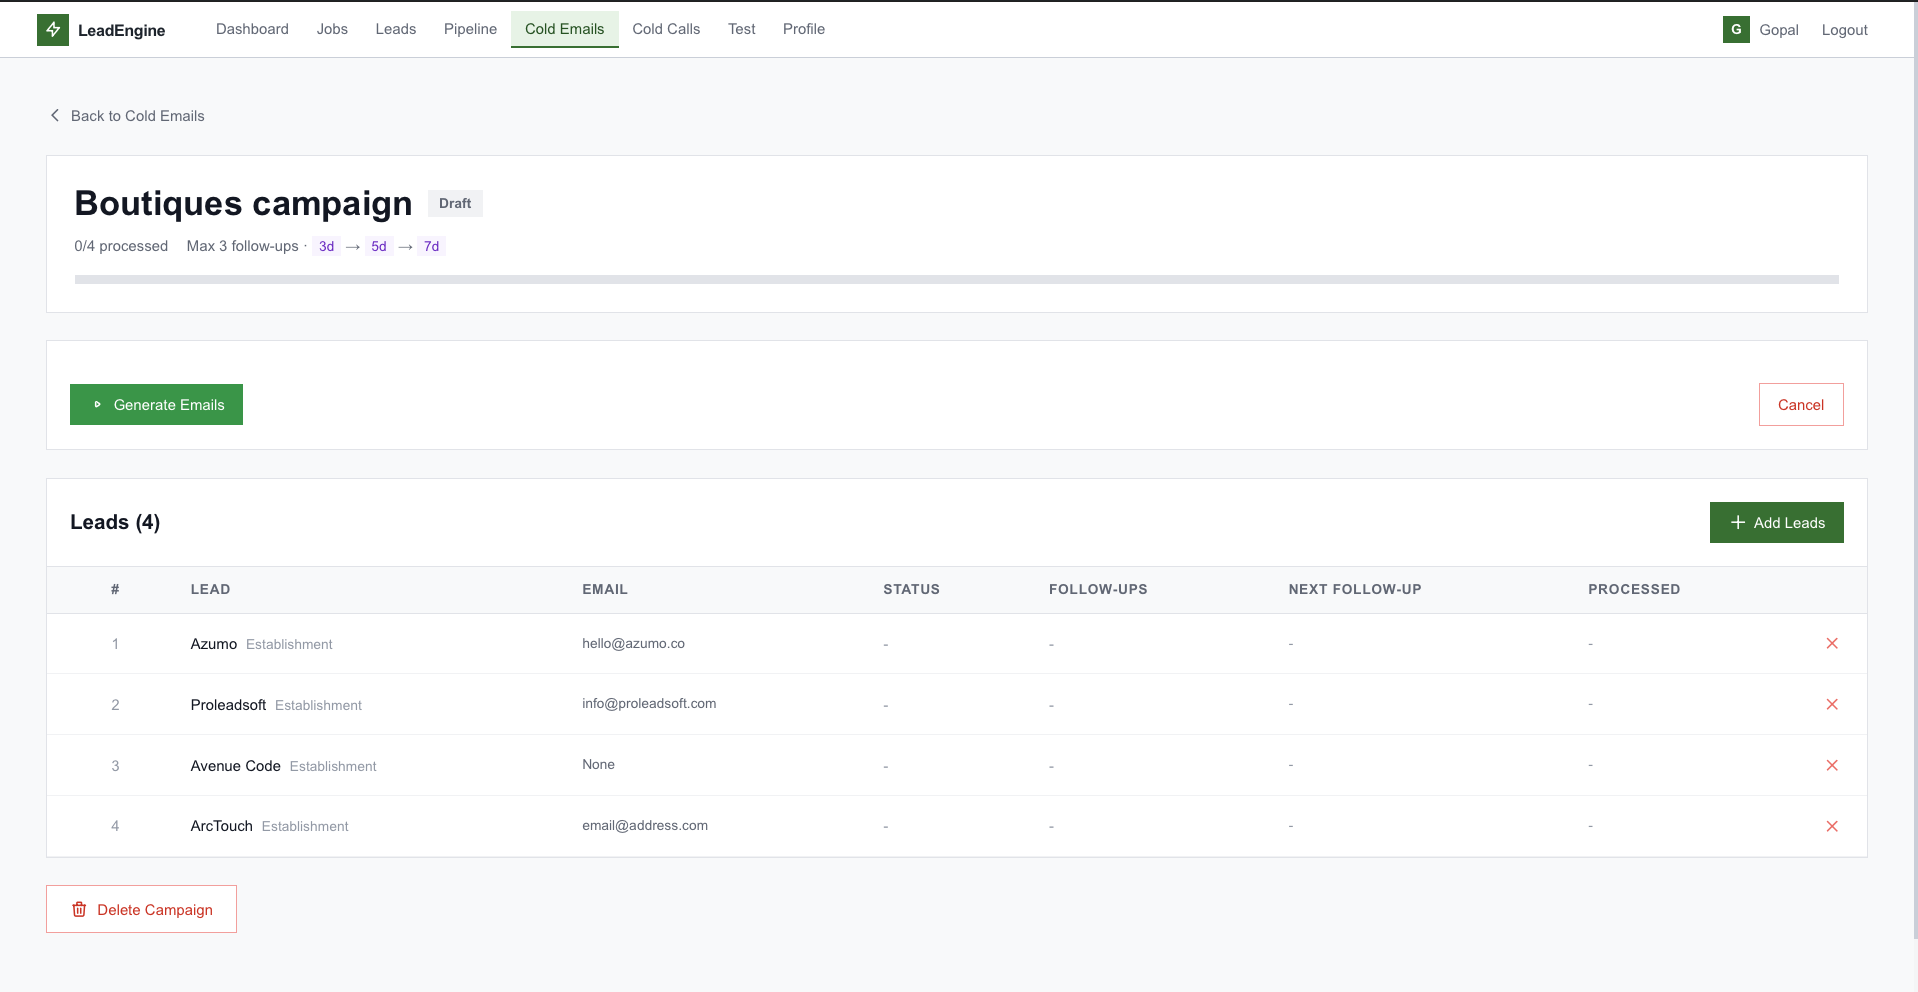The height and width of the screenshot is (992, 1918).
Task: Open the Dashboard tab
Action: click(x=252, y=29)
